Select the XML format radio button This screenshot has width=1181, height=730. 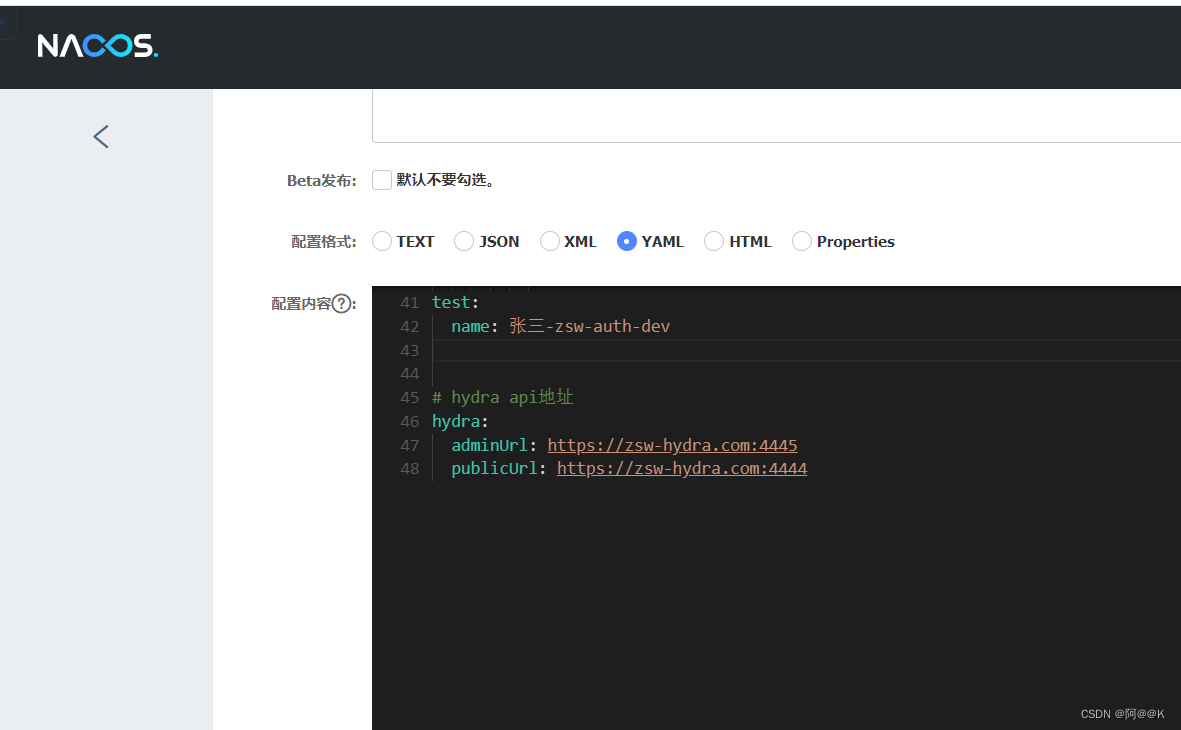550,241
